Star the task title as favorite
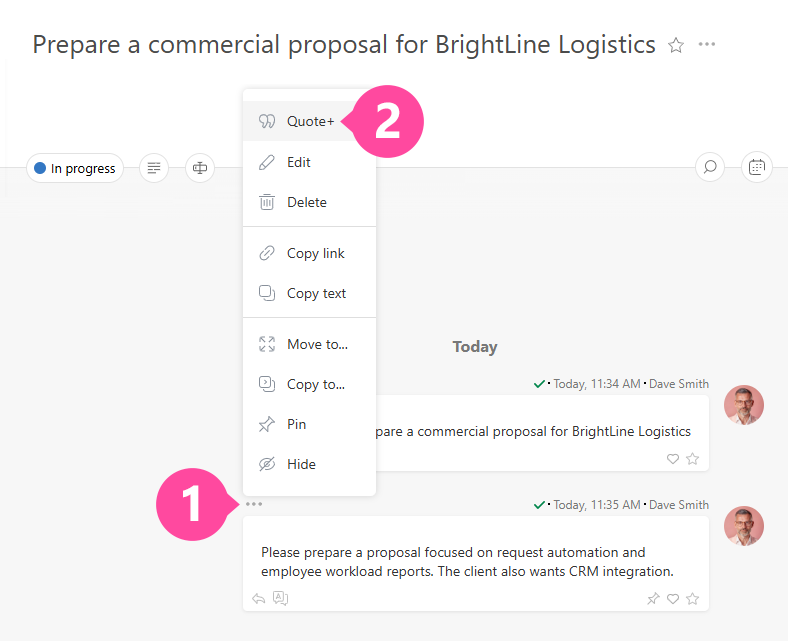This screenshot has width=788, height=641. click(x=676, y=45)
